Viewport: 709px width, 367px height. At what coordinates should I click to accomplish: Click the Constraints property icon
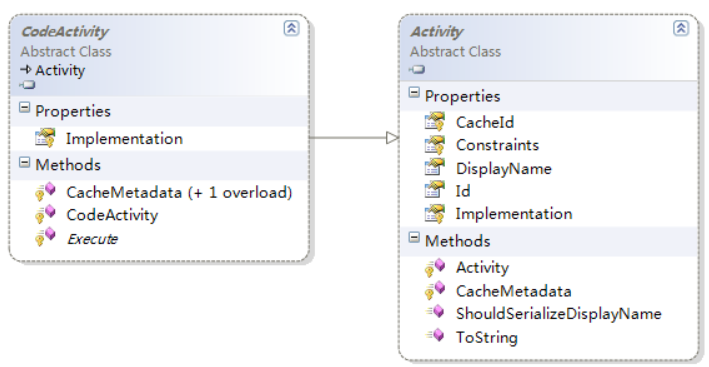tap(435, 145)
